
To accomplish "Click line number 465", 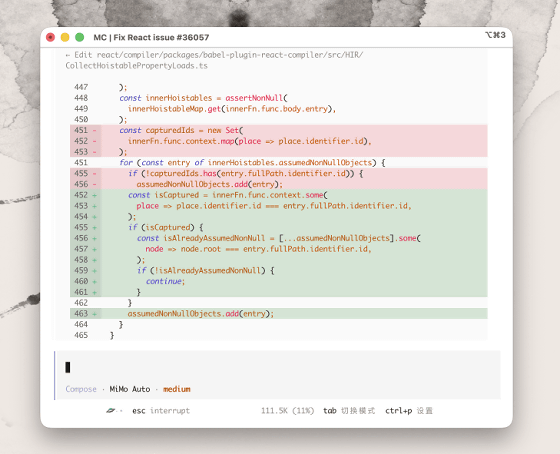I will 81,335.
